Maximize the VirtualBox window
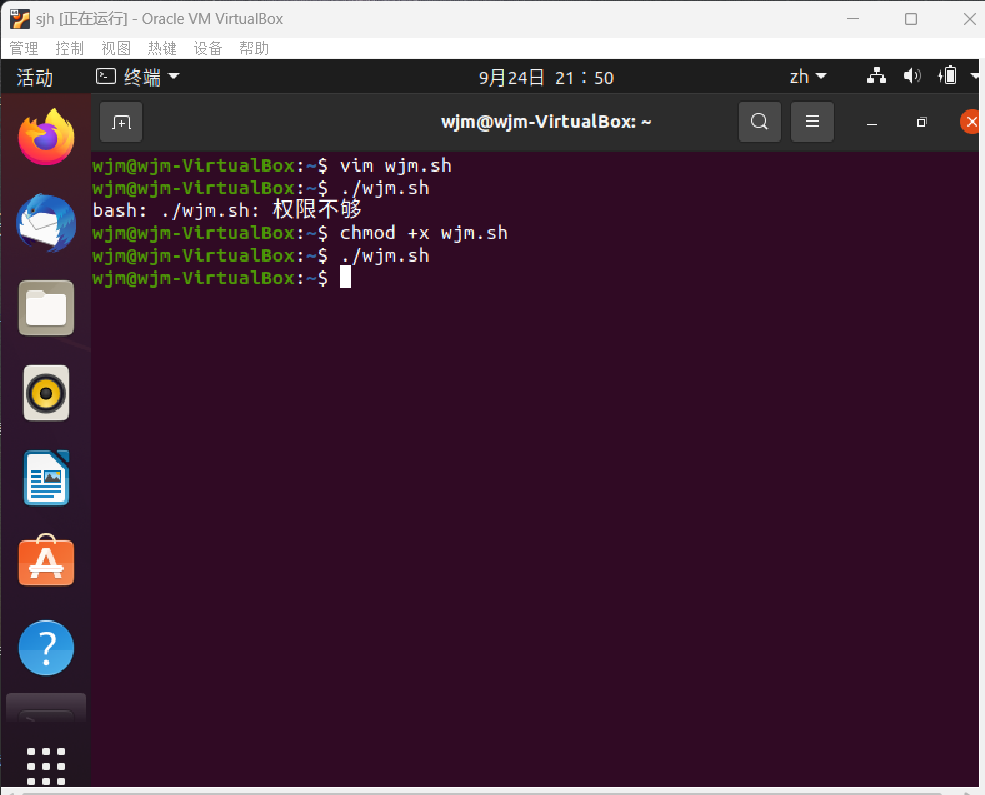 pos(911,19)
